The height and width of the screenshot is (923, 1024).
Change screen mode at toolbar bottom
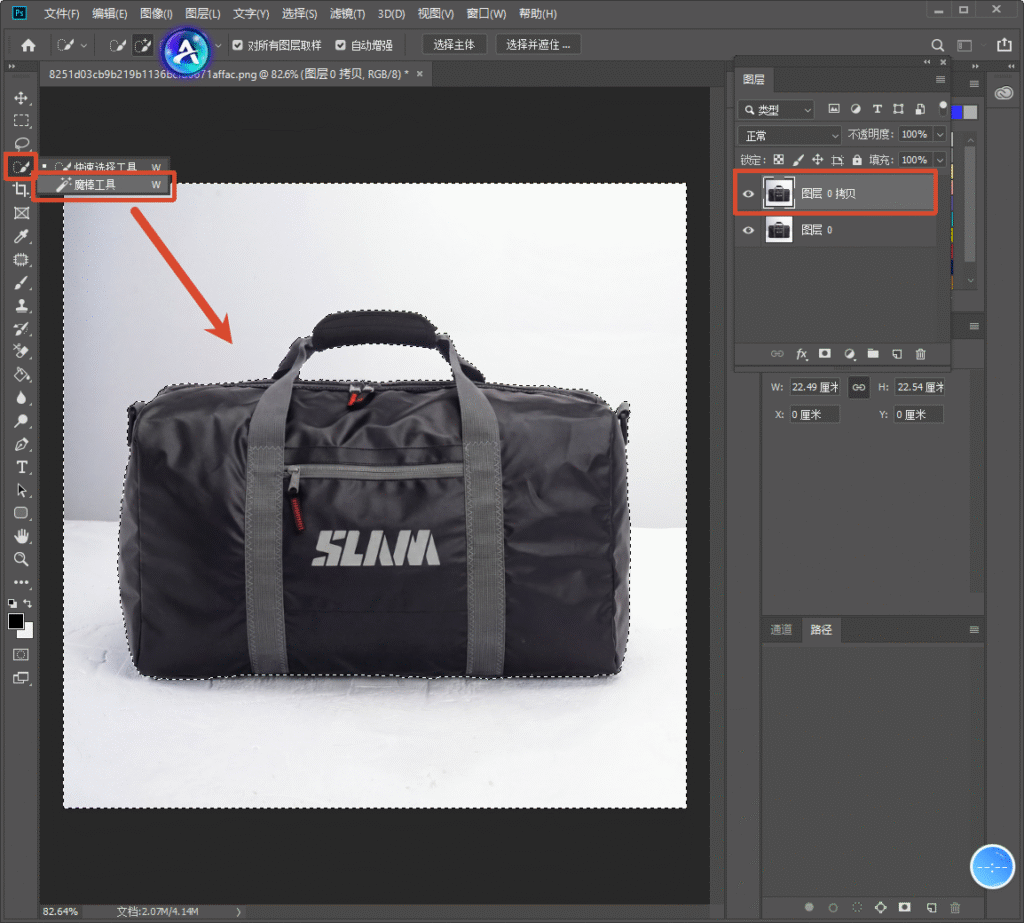pos(21,678)
